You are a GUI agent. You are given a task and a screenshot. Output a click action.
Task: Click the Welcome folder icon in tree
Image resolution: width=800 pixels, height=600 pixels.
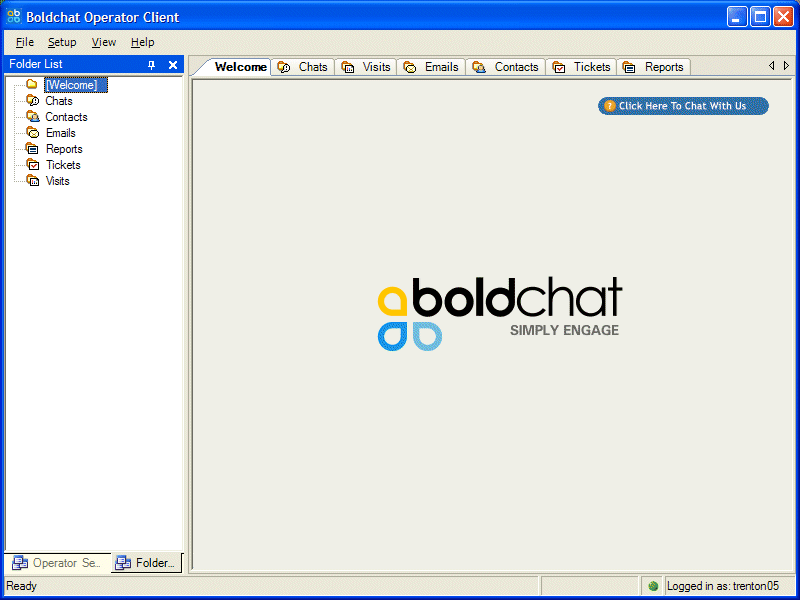click(x=32, y=84)
